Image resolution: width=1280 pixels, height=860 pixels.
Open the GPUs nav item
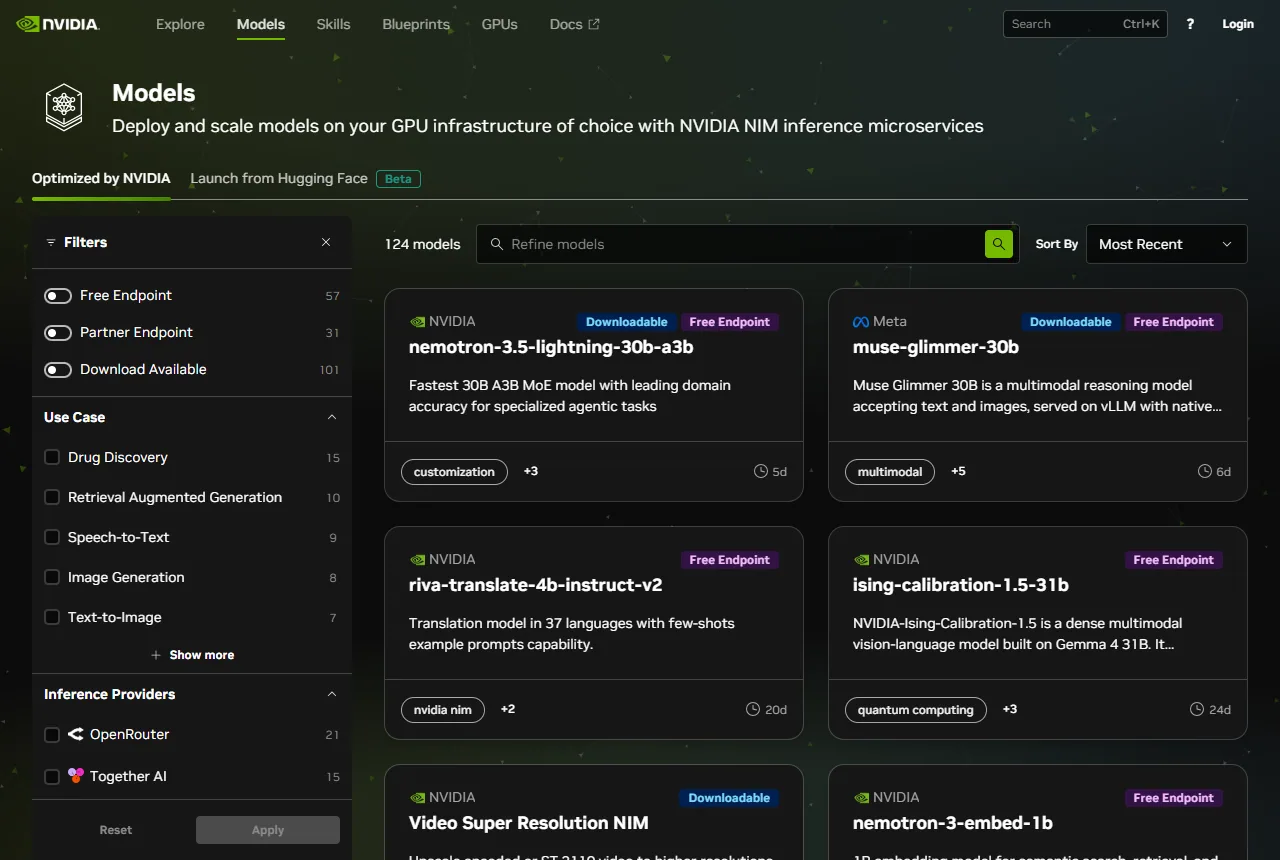(499, 24)
